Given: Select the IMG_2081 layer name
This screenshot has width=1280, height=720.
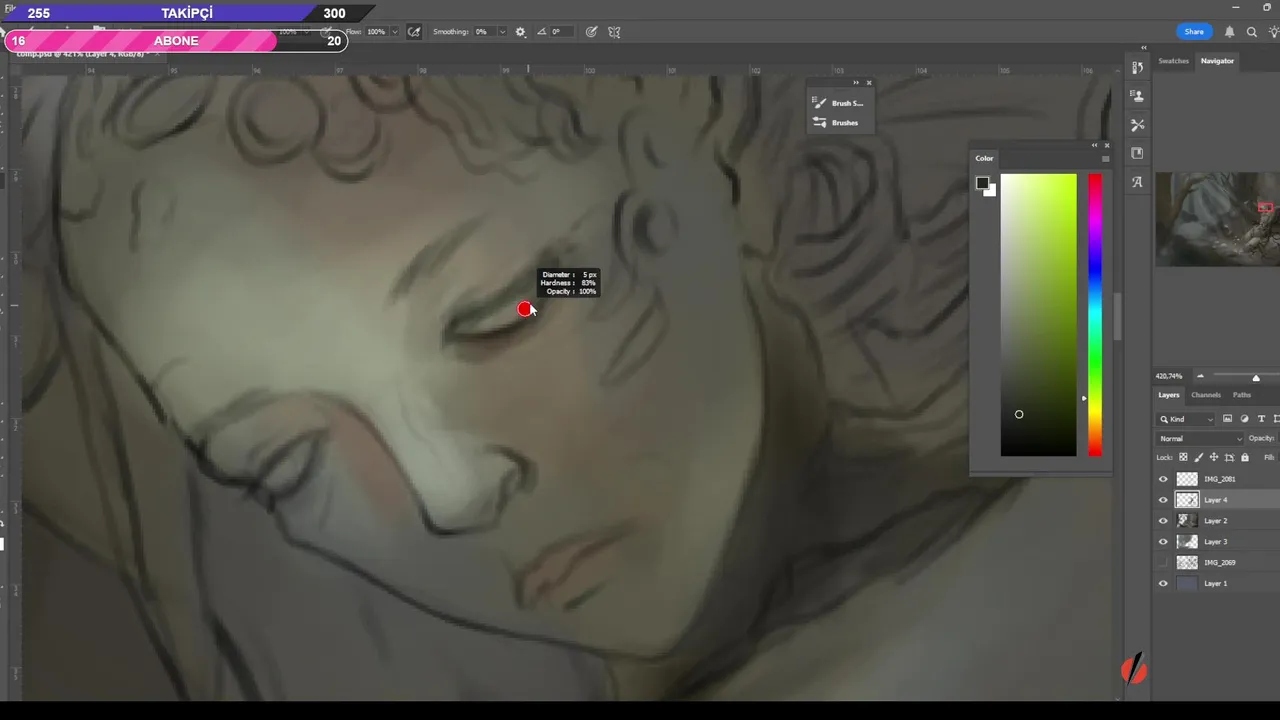Looking at the screenshot, I should pyautogui.click(x=1219, y=479).
